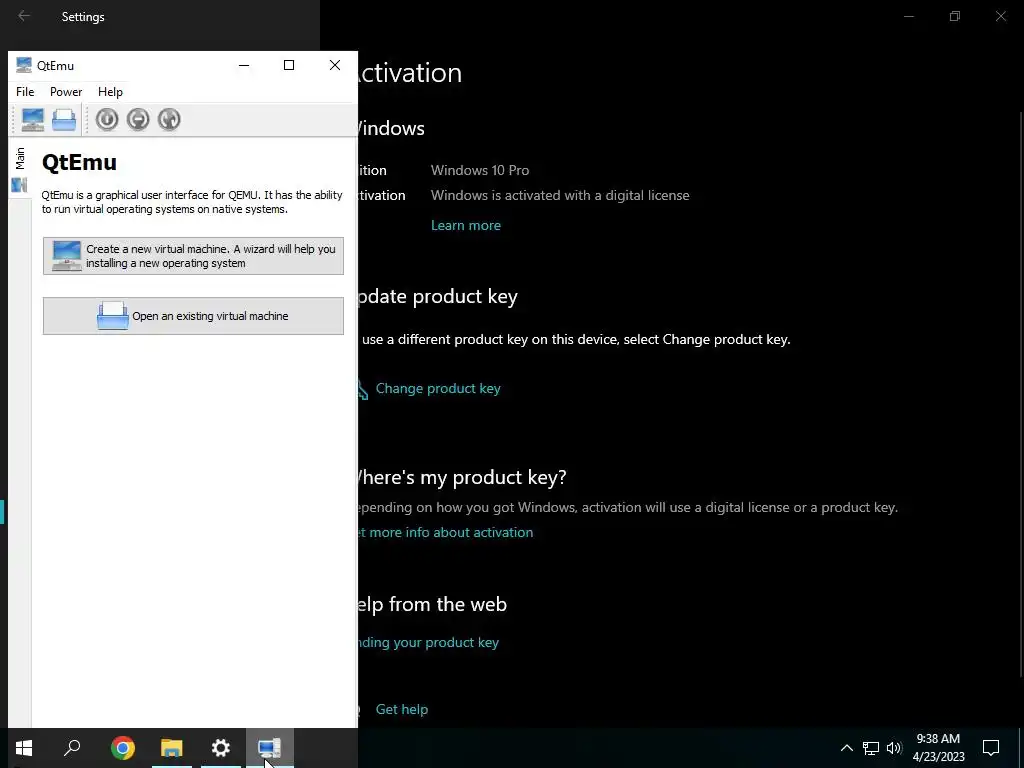Click the pause toolbar icon in QtEmu
The width and height of the screenshot is (1024, 768).
138,120
